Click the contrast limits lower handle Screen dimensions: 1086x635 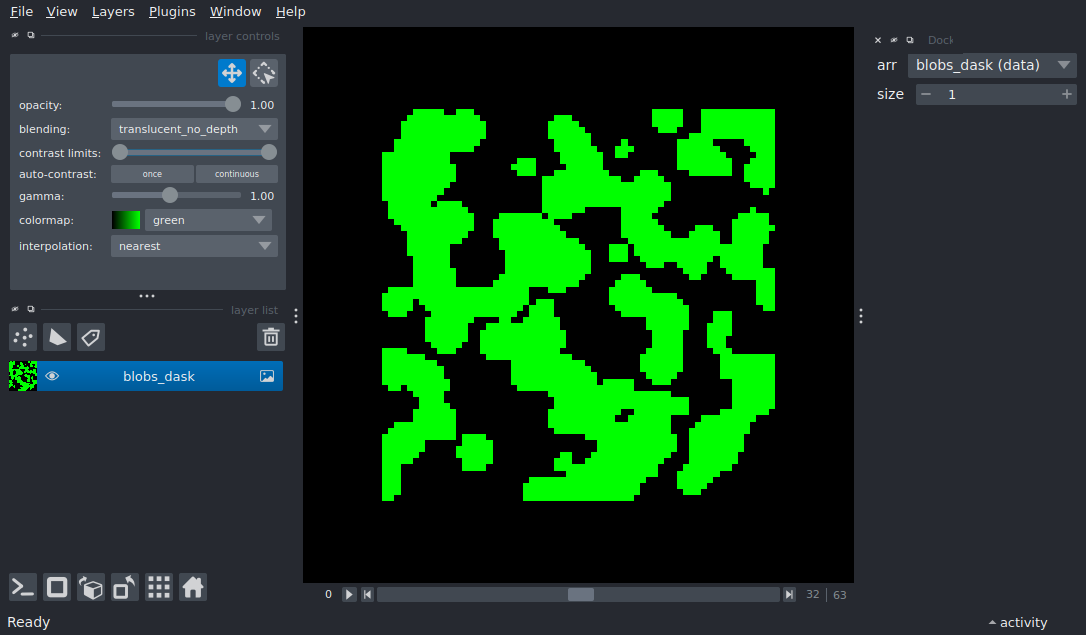click(x=120, y=152)
